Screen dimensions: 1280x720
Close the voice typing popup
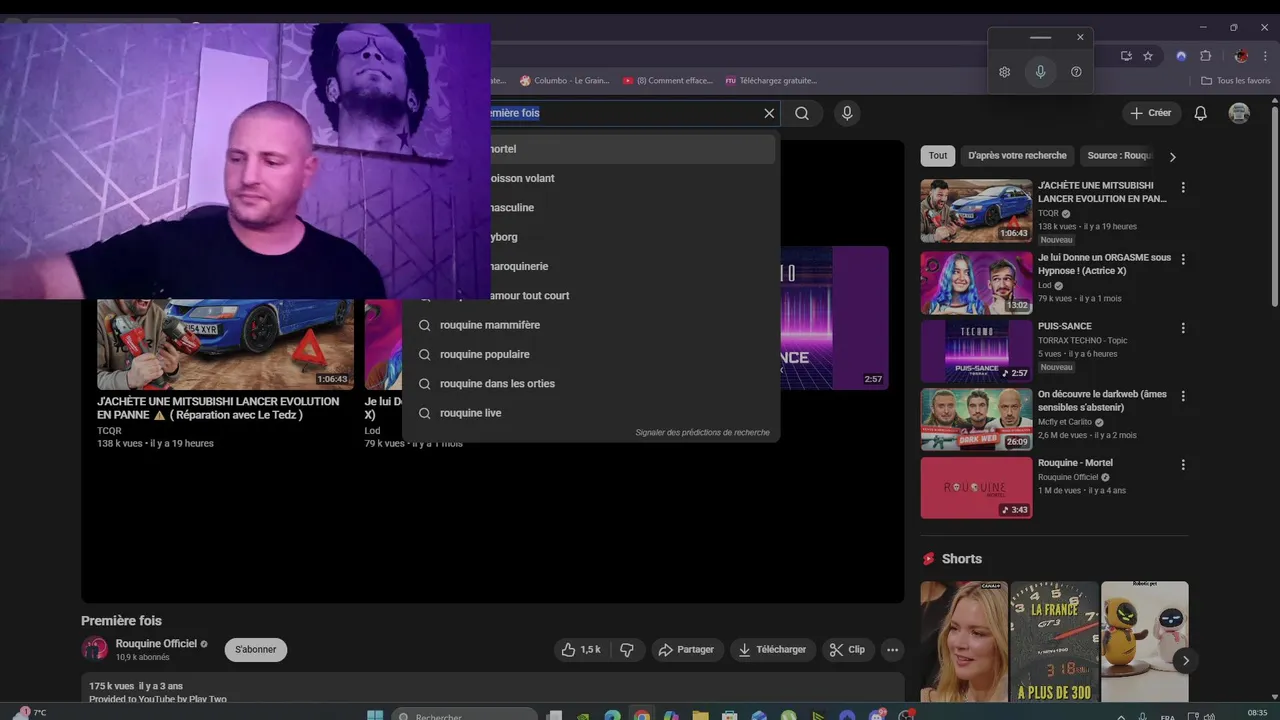tap(1080, 37)
